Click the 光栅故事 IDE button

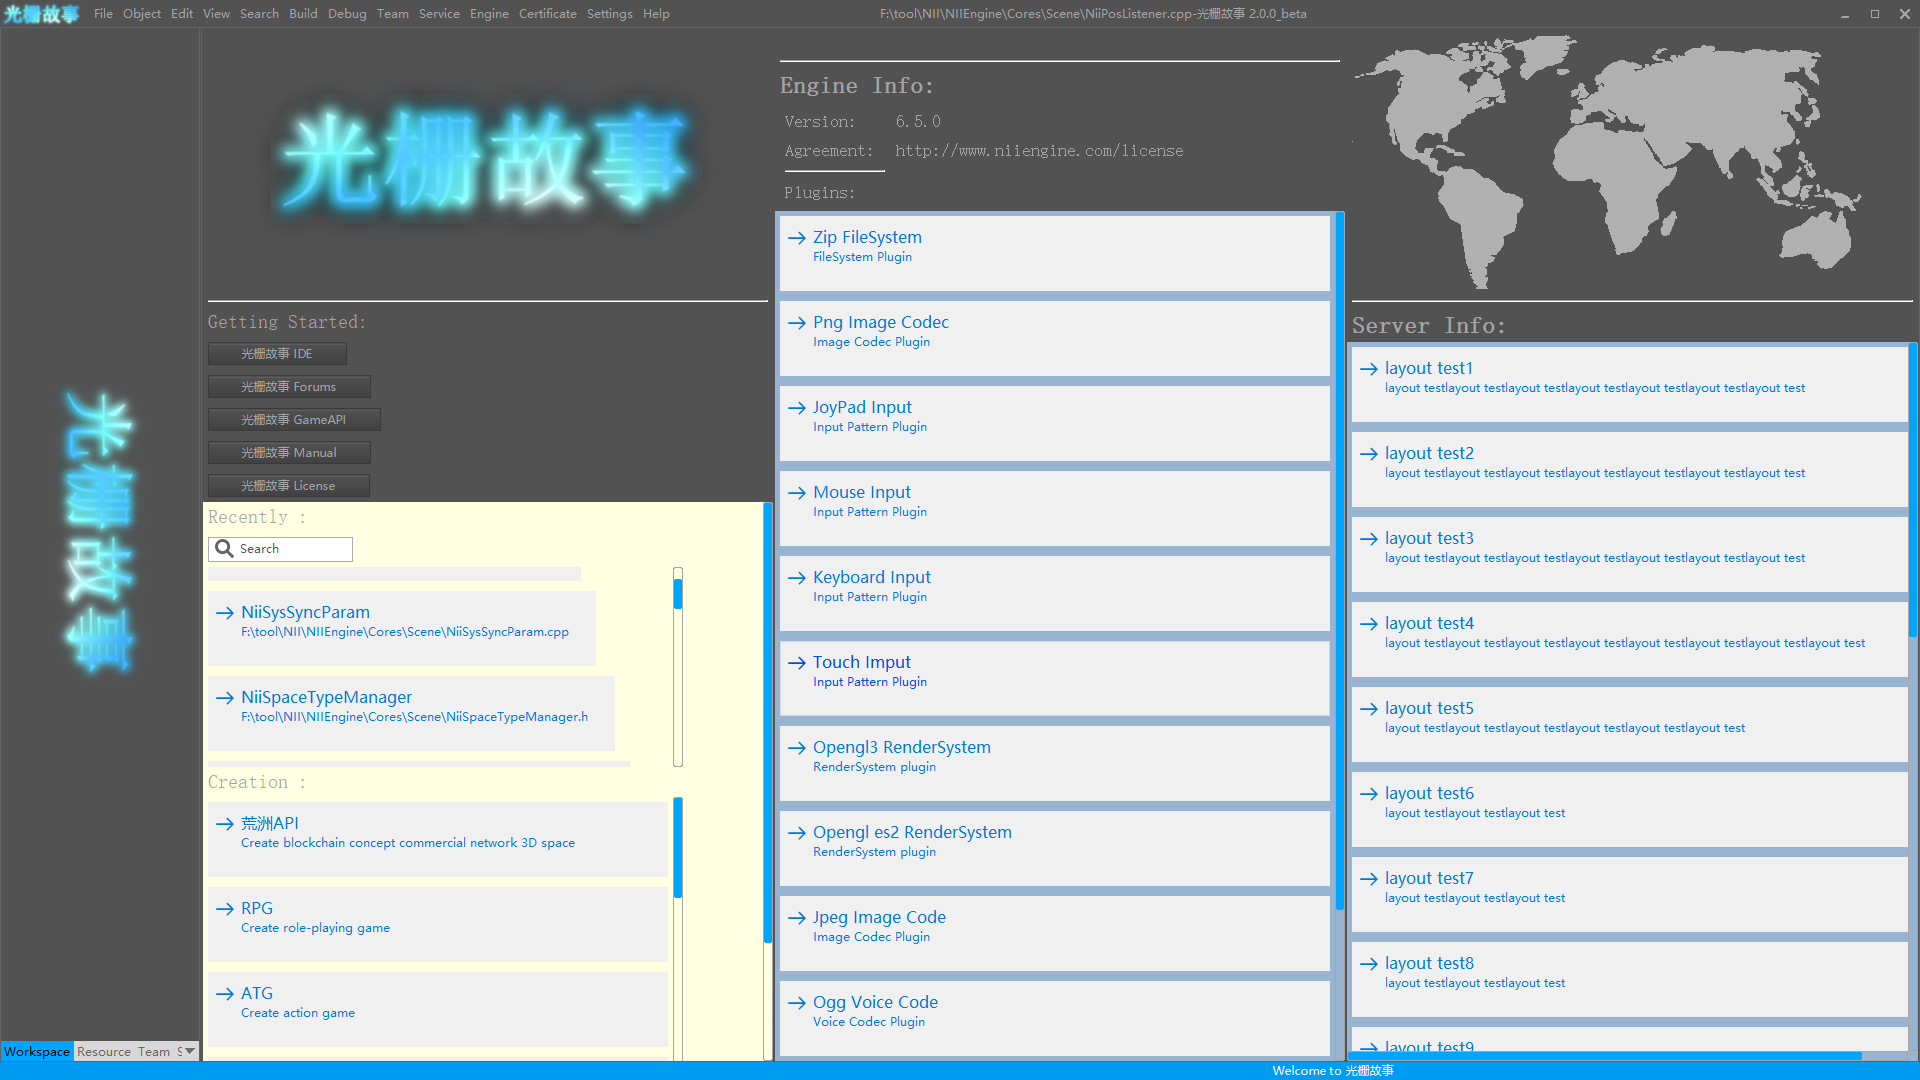pos(277,354)
